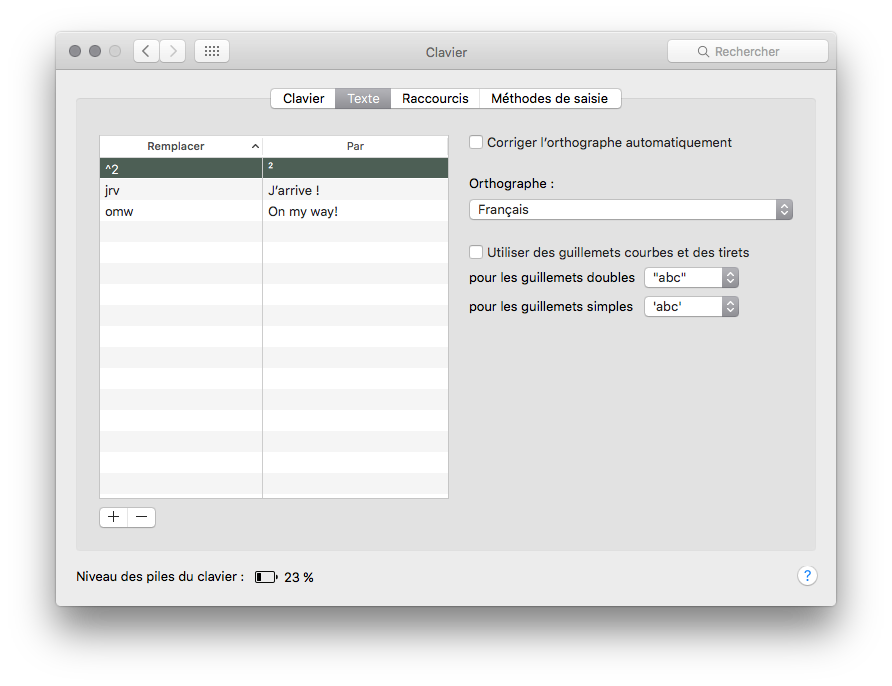Viewport: 892px width, 686px height.
Task: Click the back navigation arrow
Action: (146, 51)
